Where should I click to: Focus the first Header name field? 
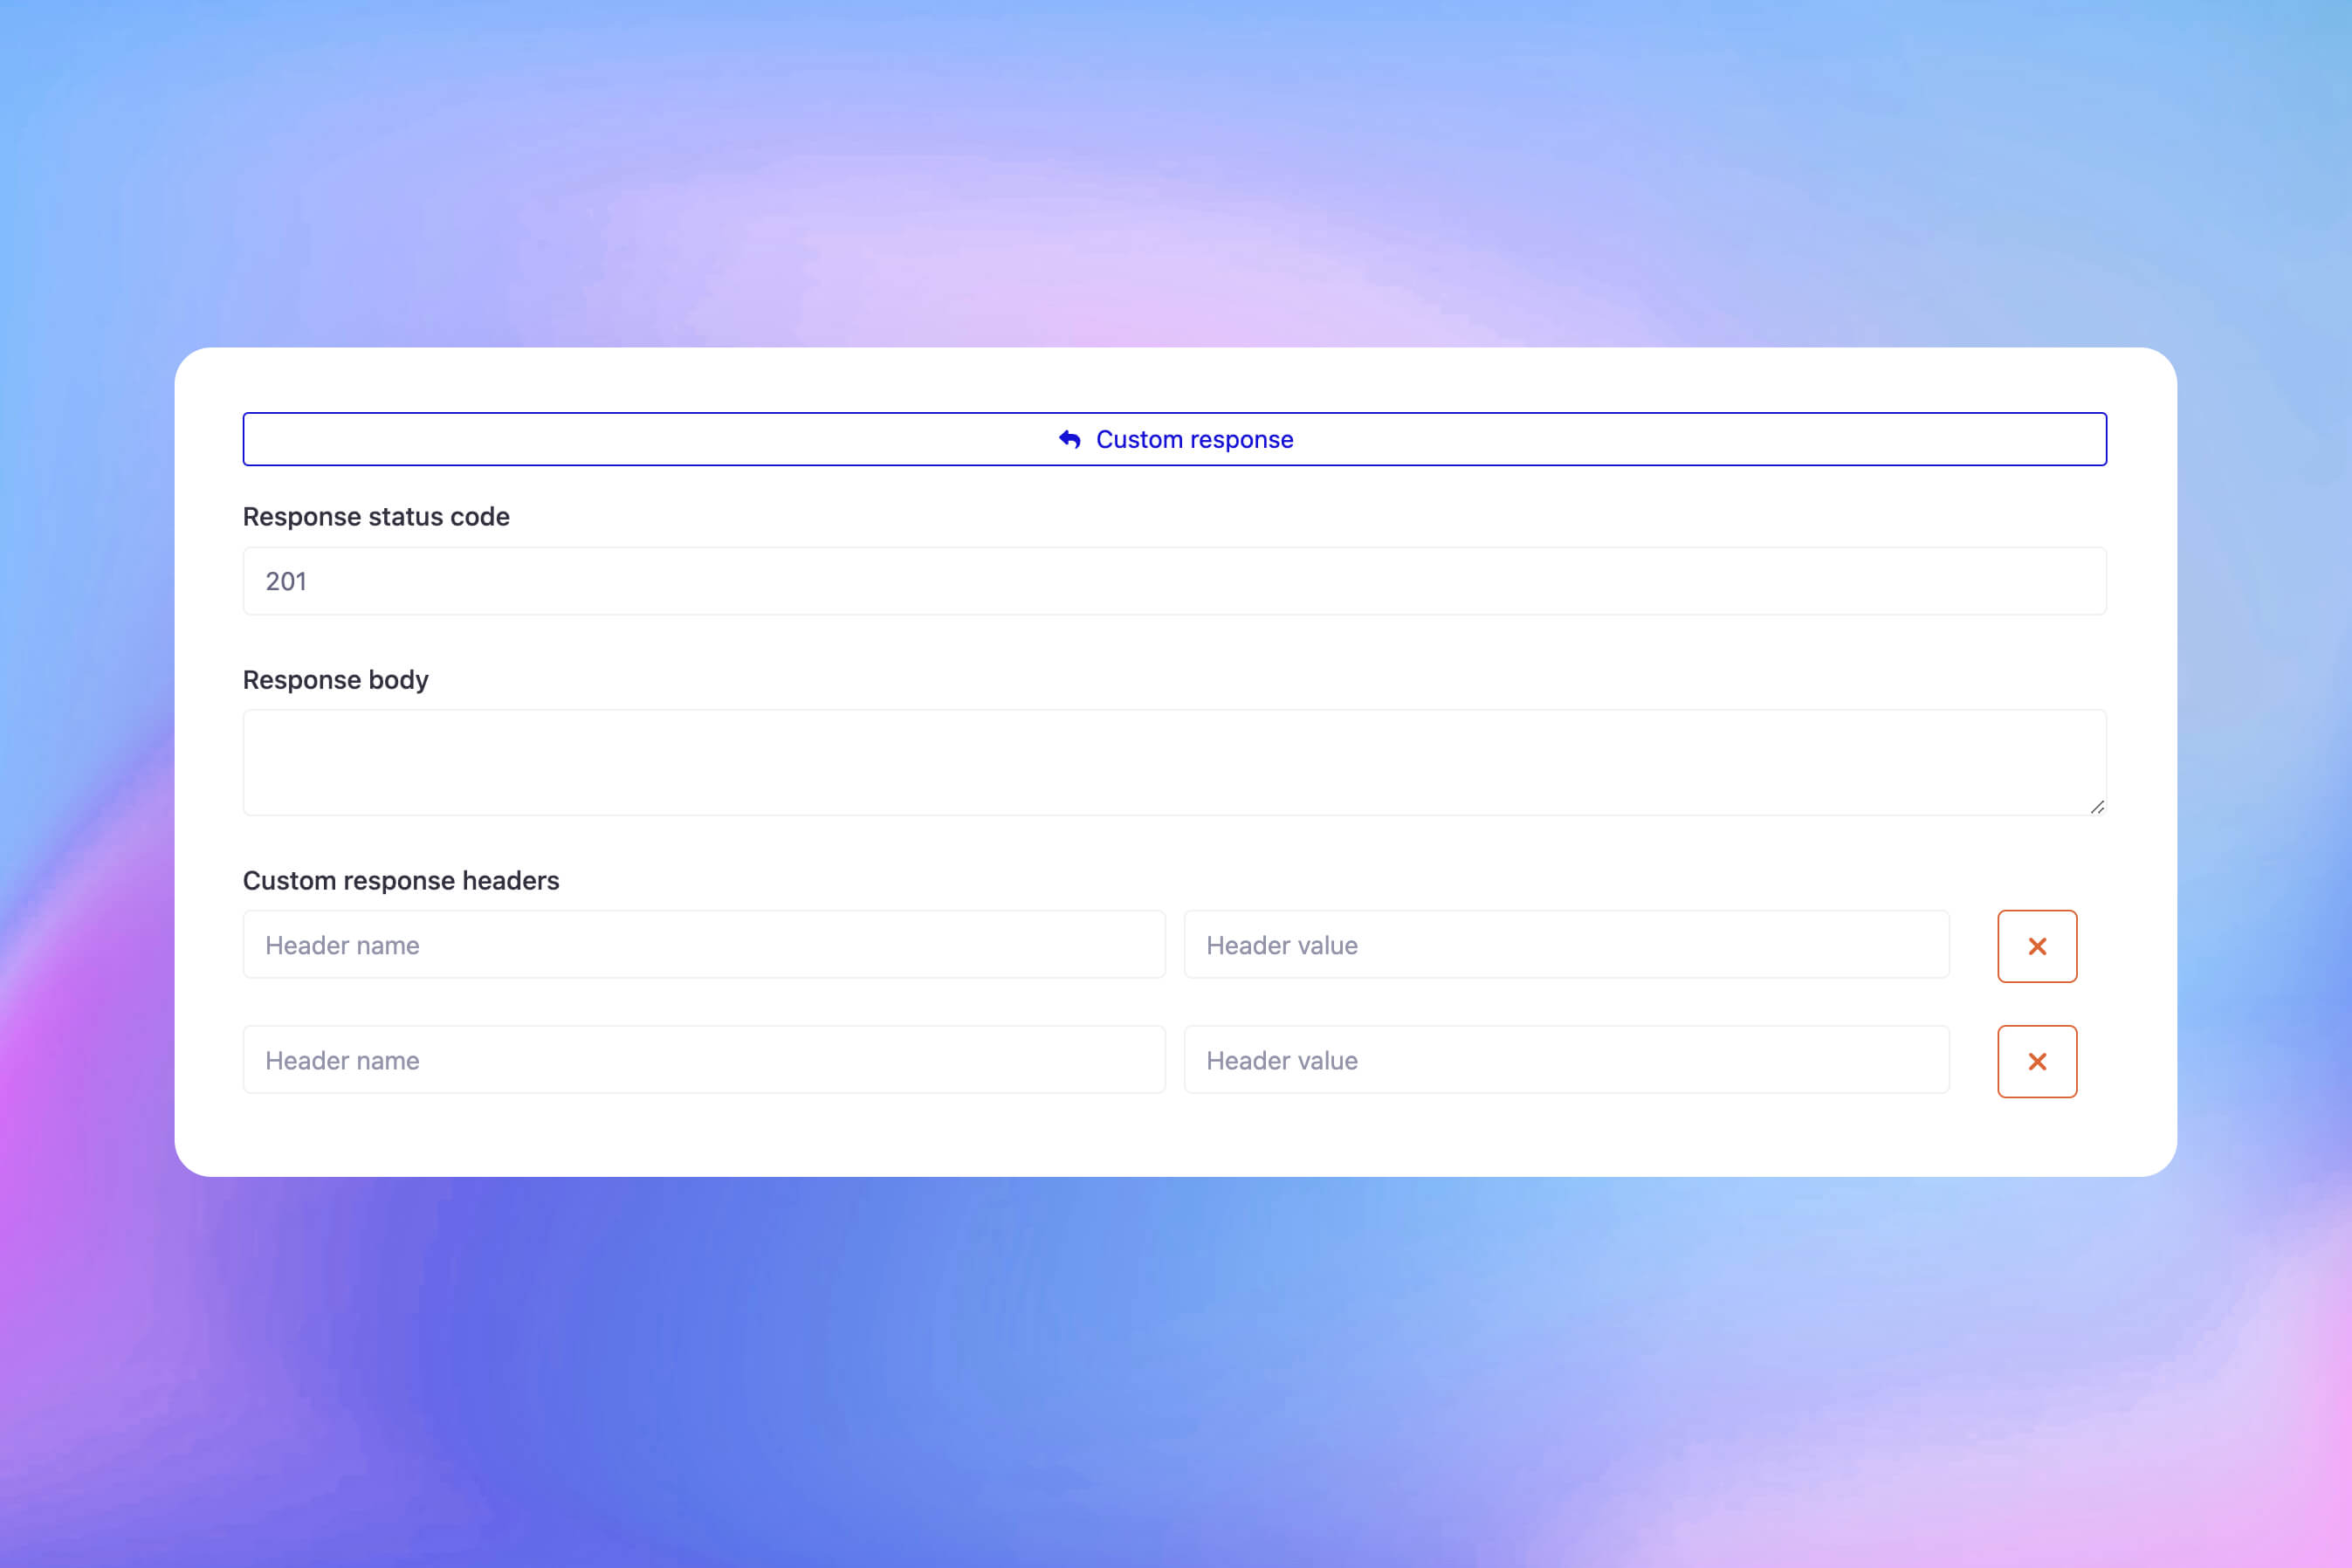[x=704, y=945]
